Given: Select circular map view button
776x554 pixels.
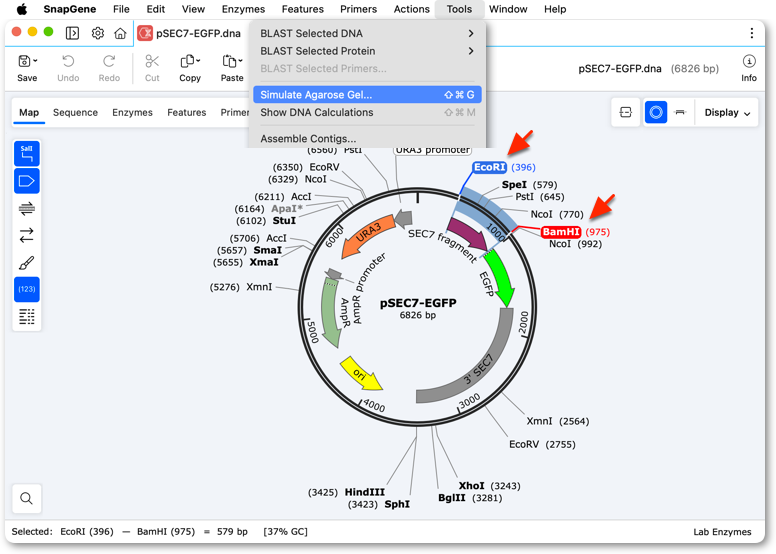Looking at the screenshot, I should click(x=656, y=112).
